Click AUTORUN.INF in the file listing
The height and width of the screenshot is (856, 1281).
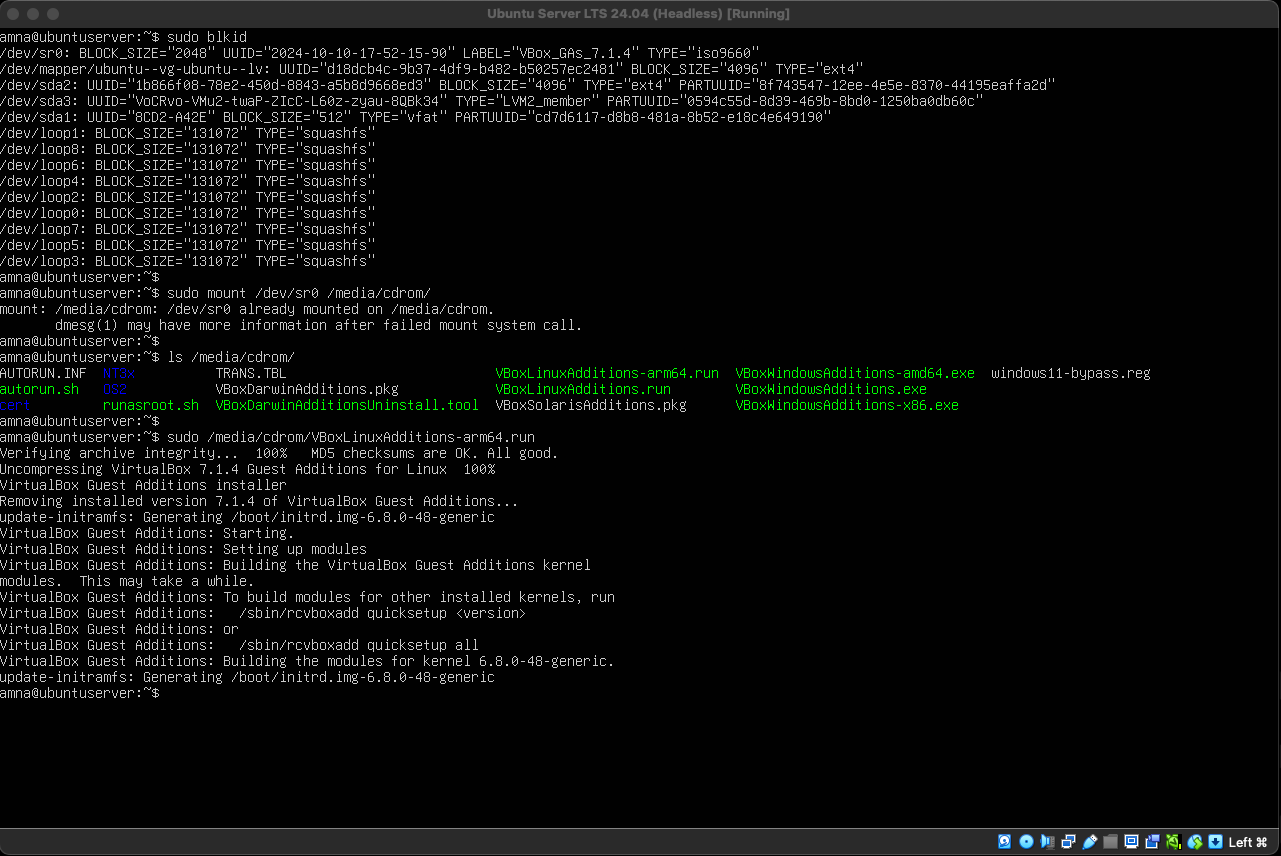click(43, 373)
